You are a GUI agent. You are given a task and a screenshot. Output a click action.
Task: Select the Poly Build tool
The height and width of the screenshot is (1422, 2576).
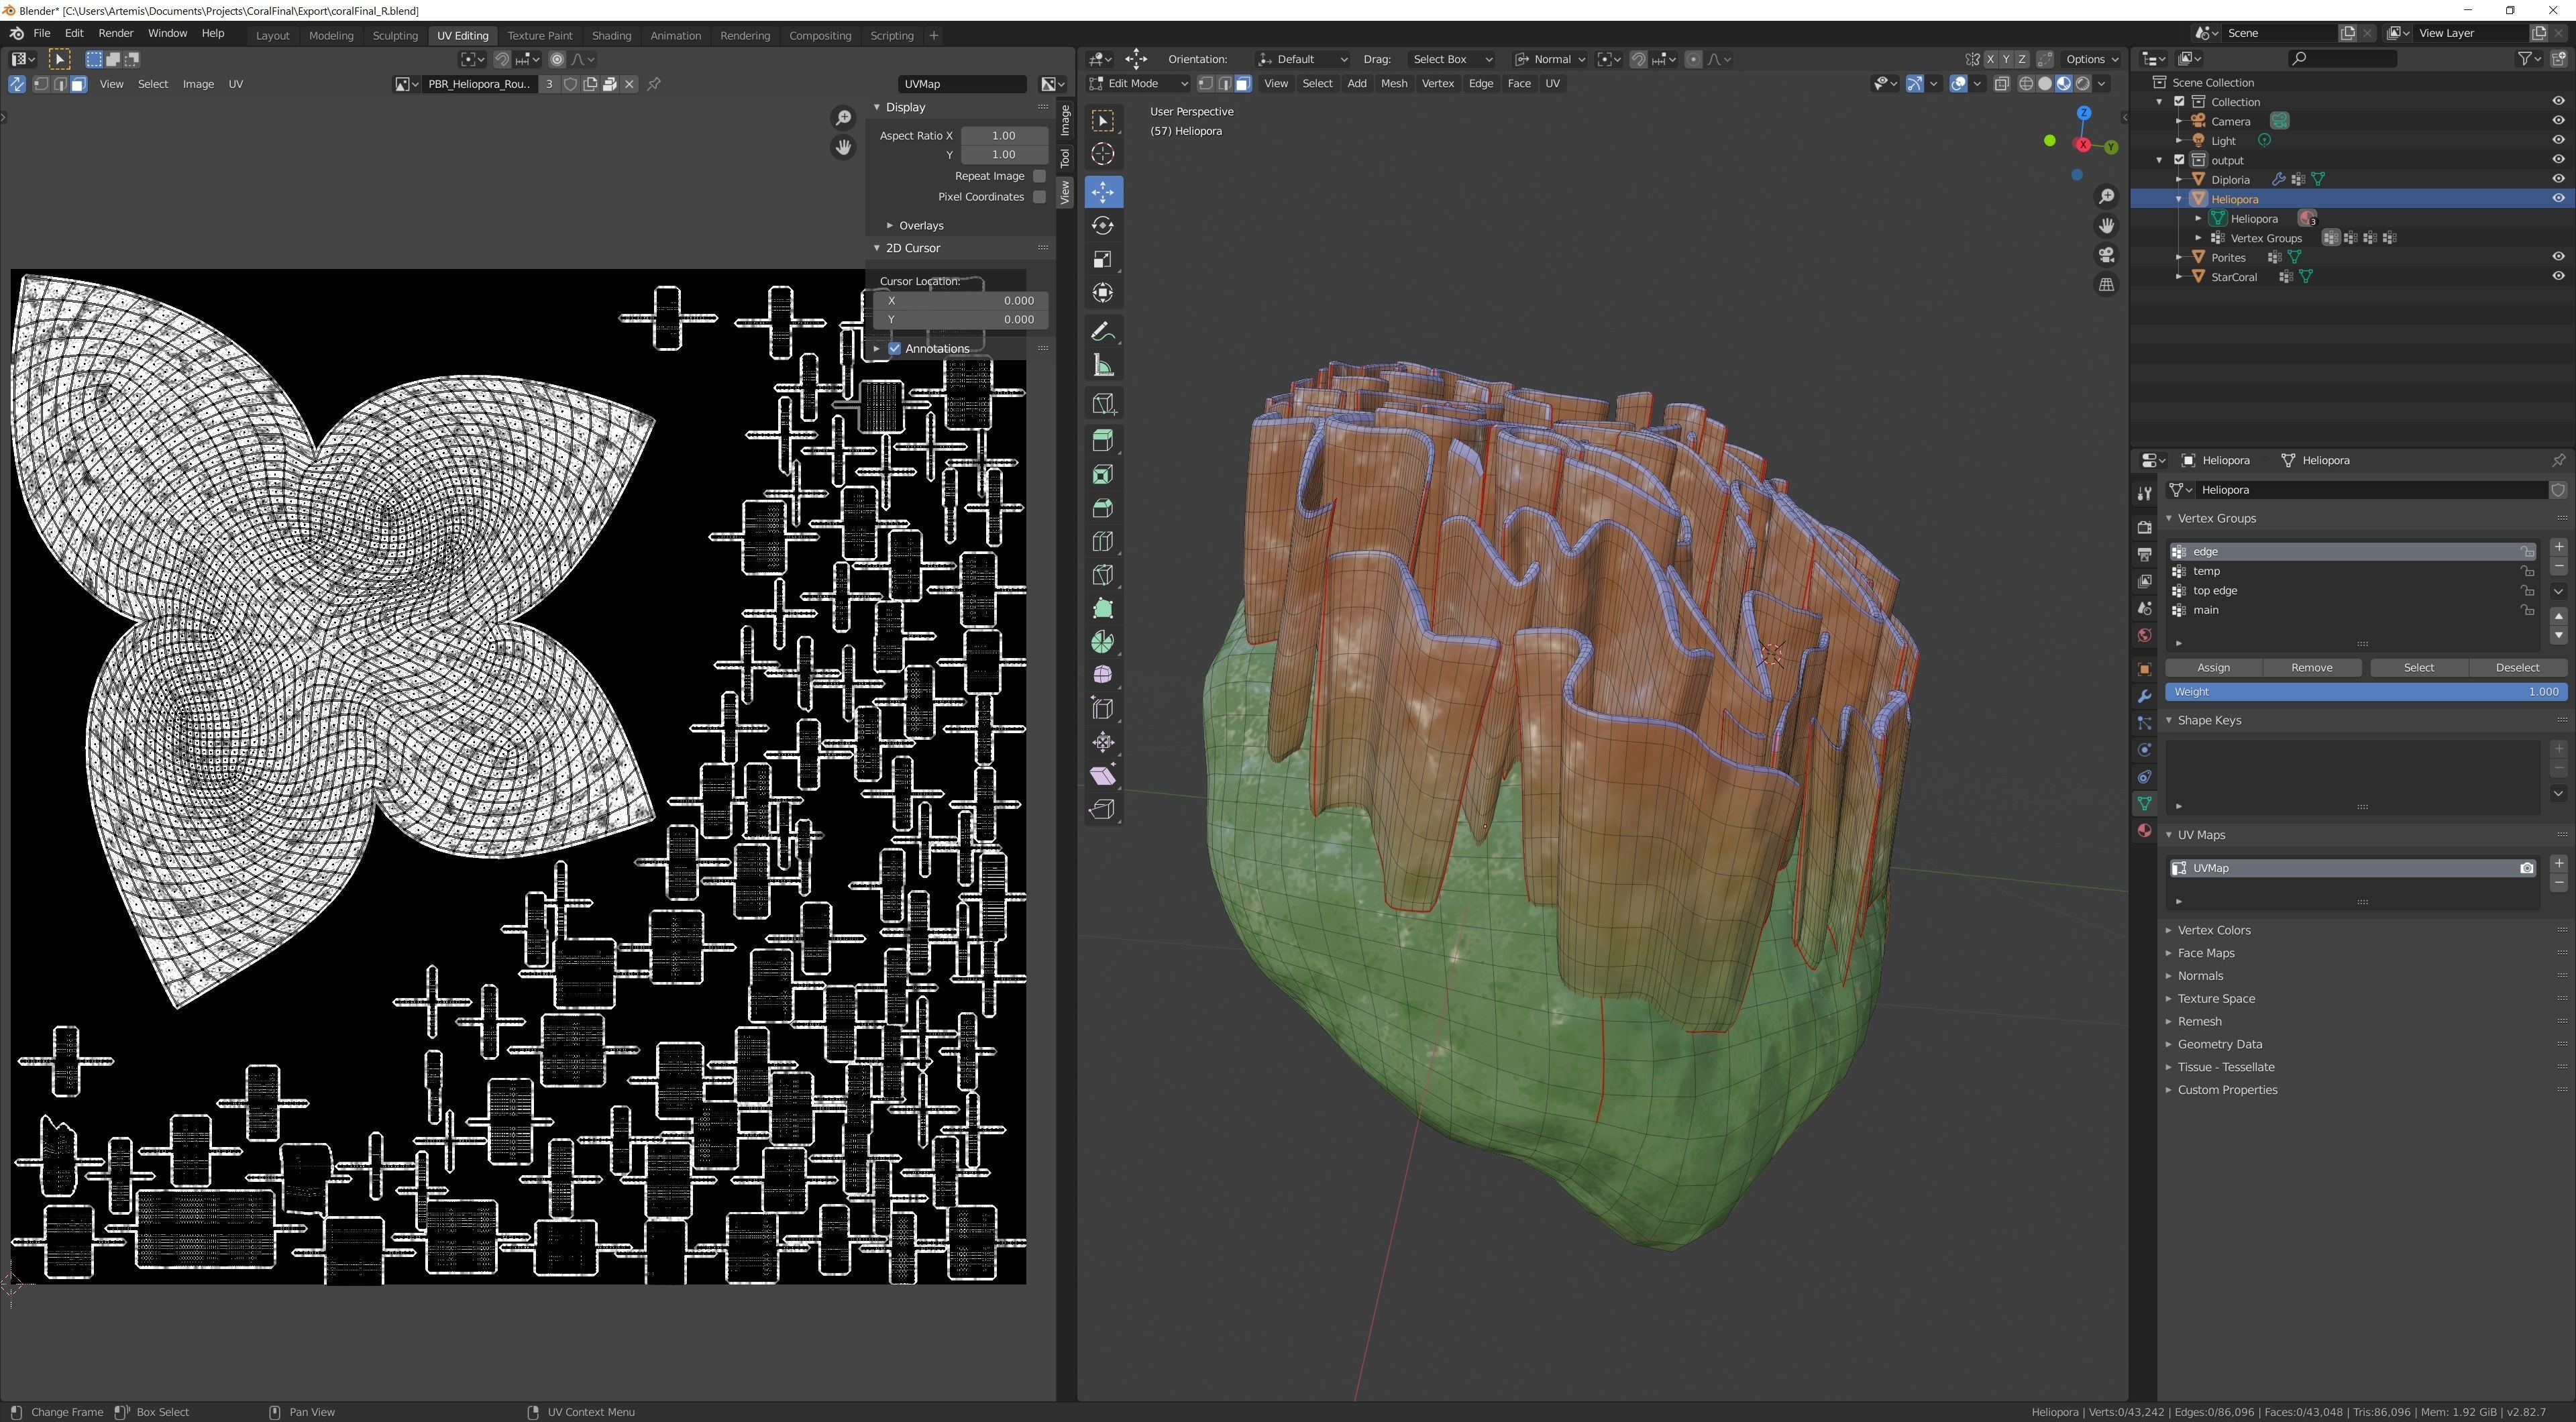point(1103,609)
